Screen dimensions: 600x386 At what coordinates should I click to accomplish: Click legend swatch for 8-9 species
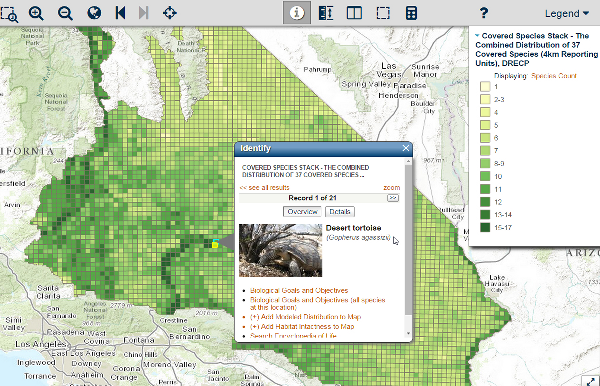pos(485,163)
